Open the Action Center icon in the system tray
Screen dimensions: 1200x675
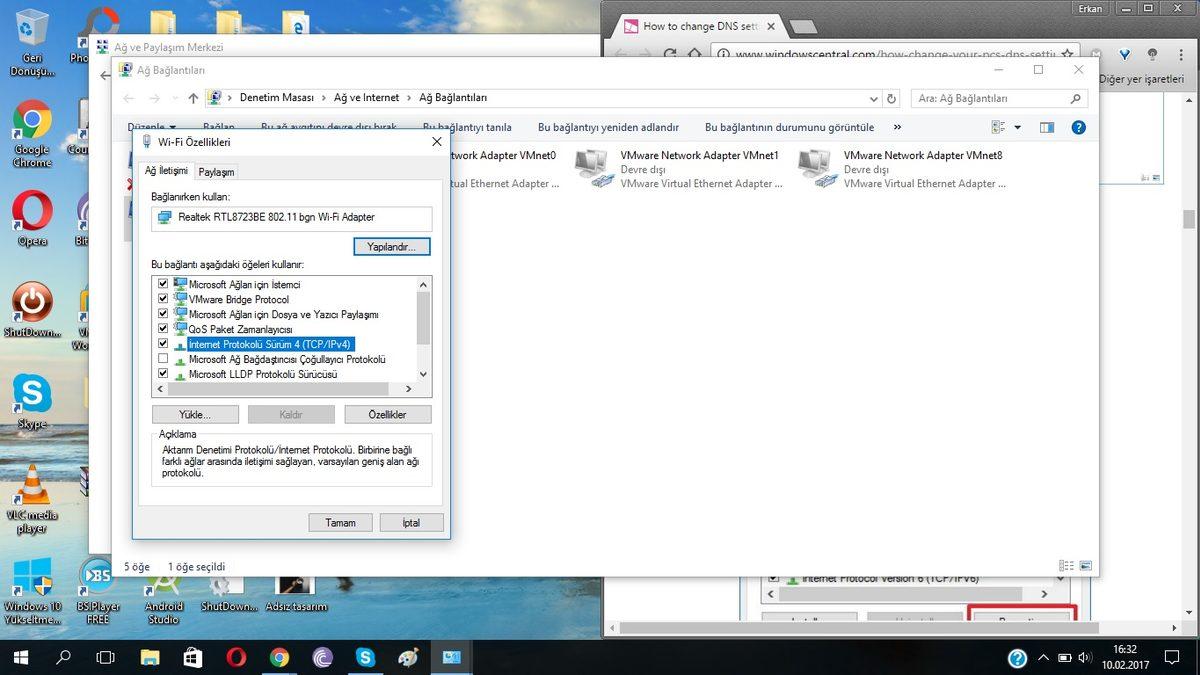[x=1172, y=657]
